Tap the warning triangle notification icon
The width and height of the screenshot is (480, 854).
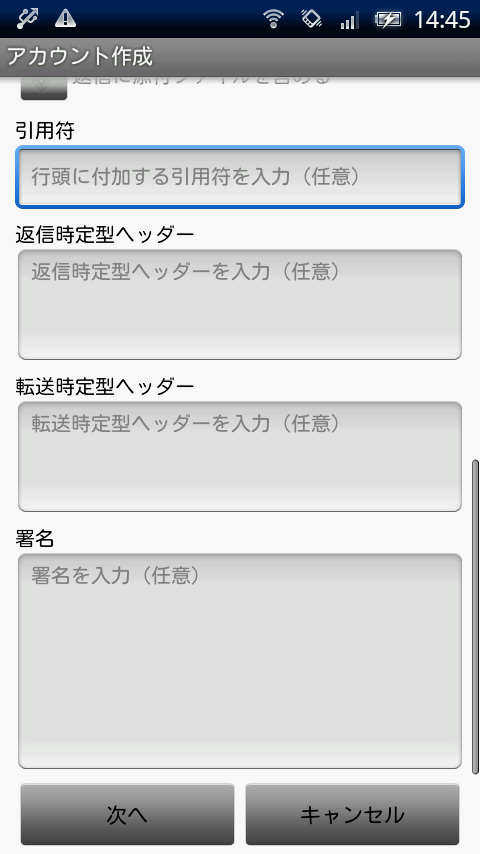click(x=65, y=19)
